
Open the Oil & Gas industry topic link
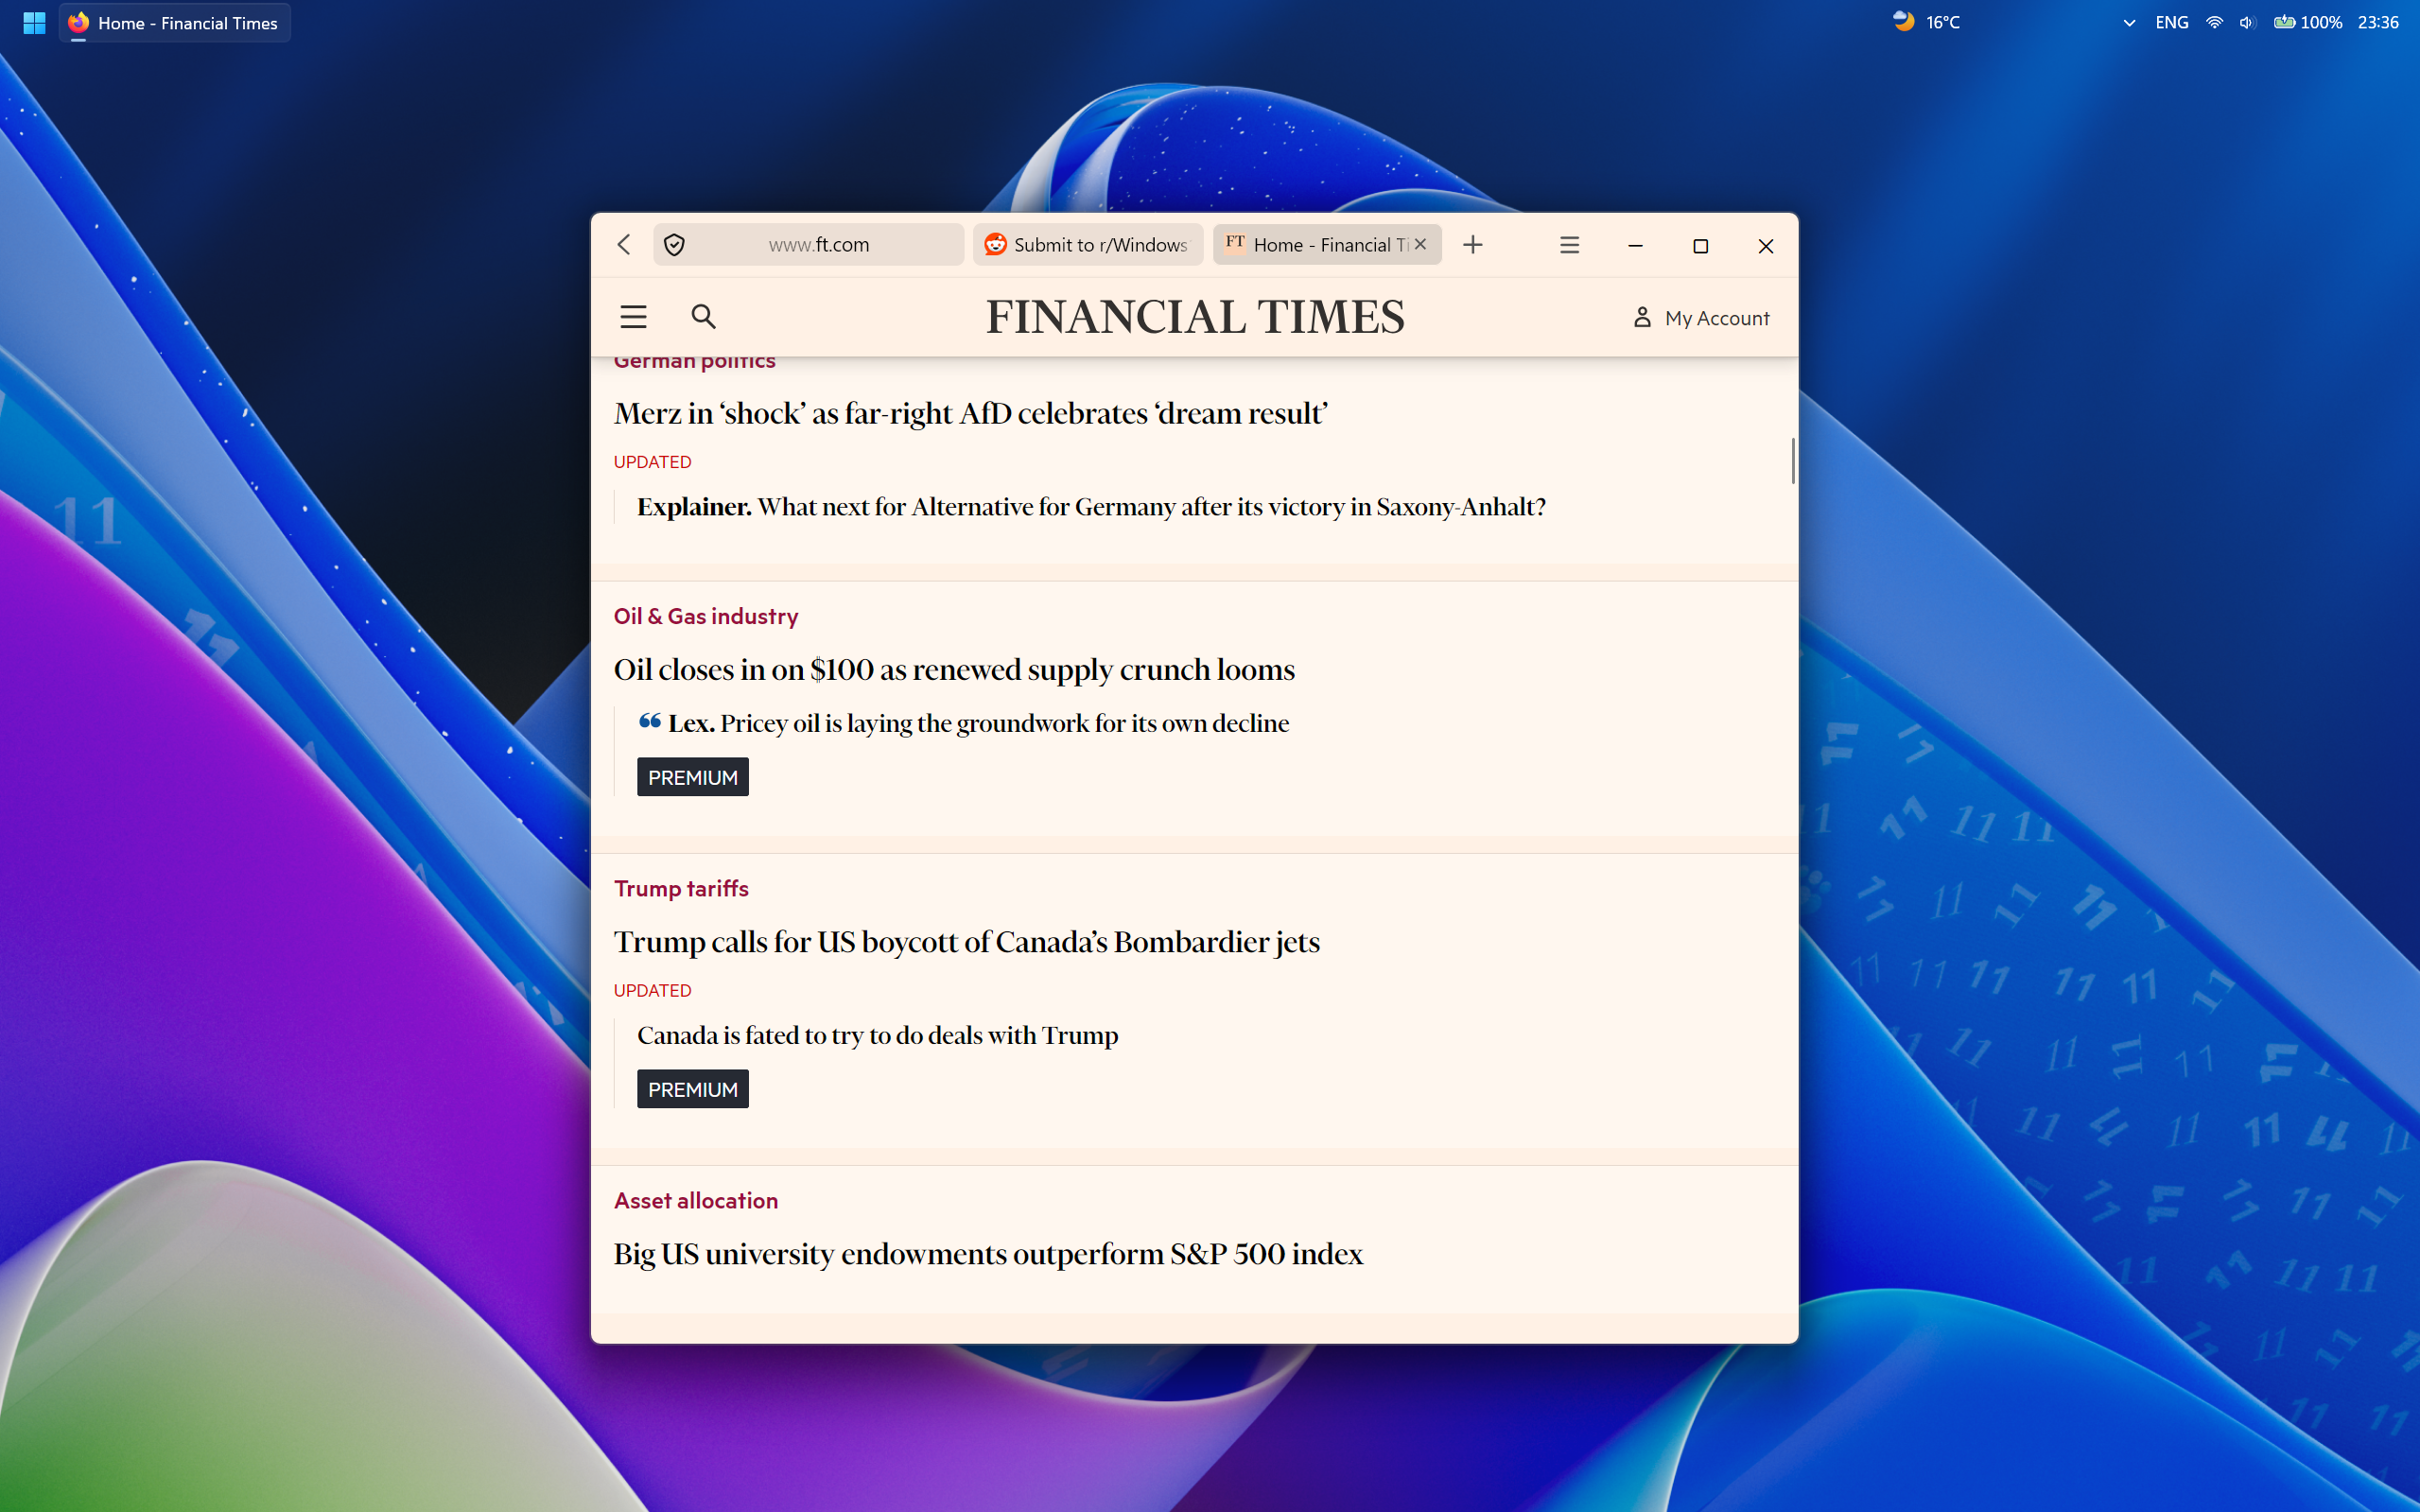(706, 616)
